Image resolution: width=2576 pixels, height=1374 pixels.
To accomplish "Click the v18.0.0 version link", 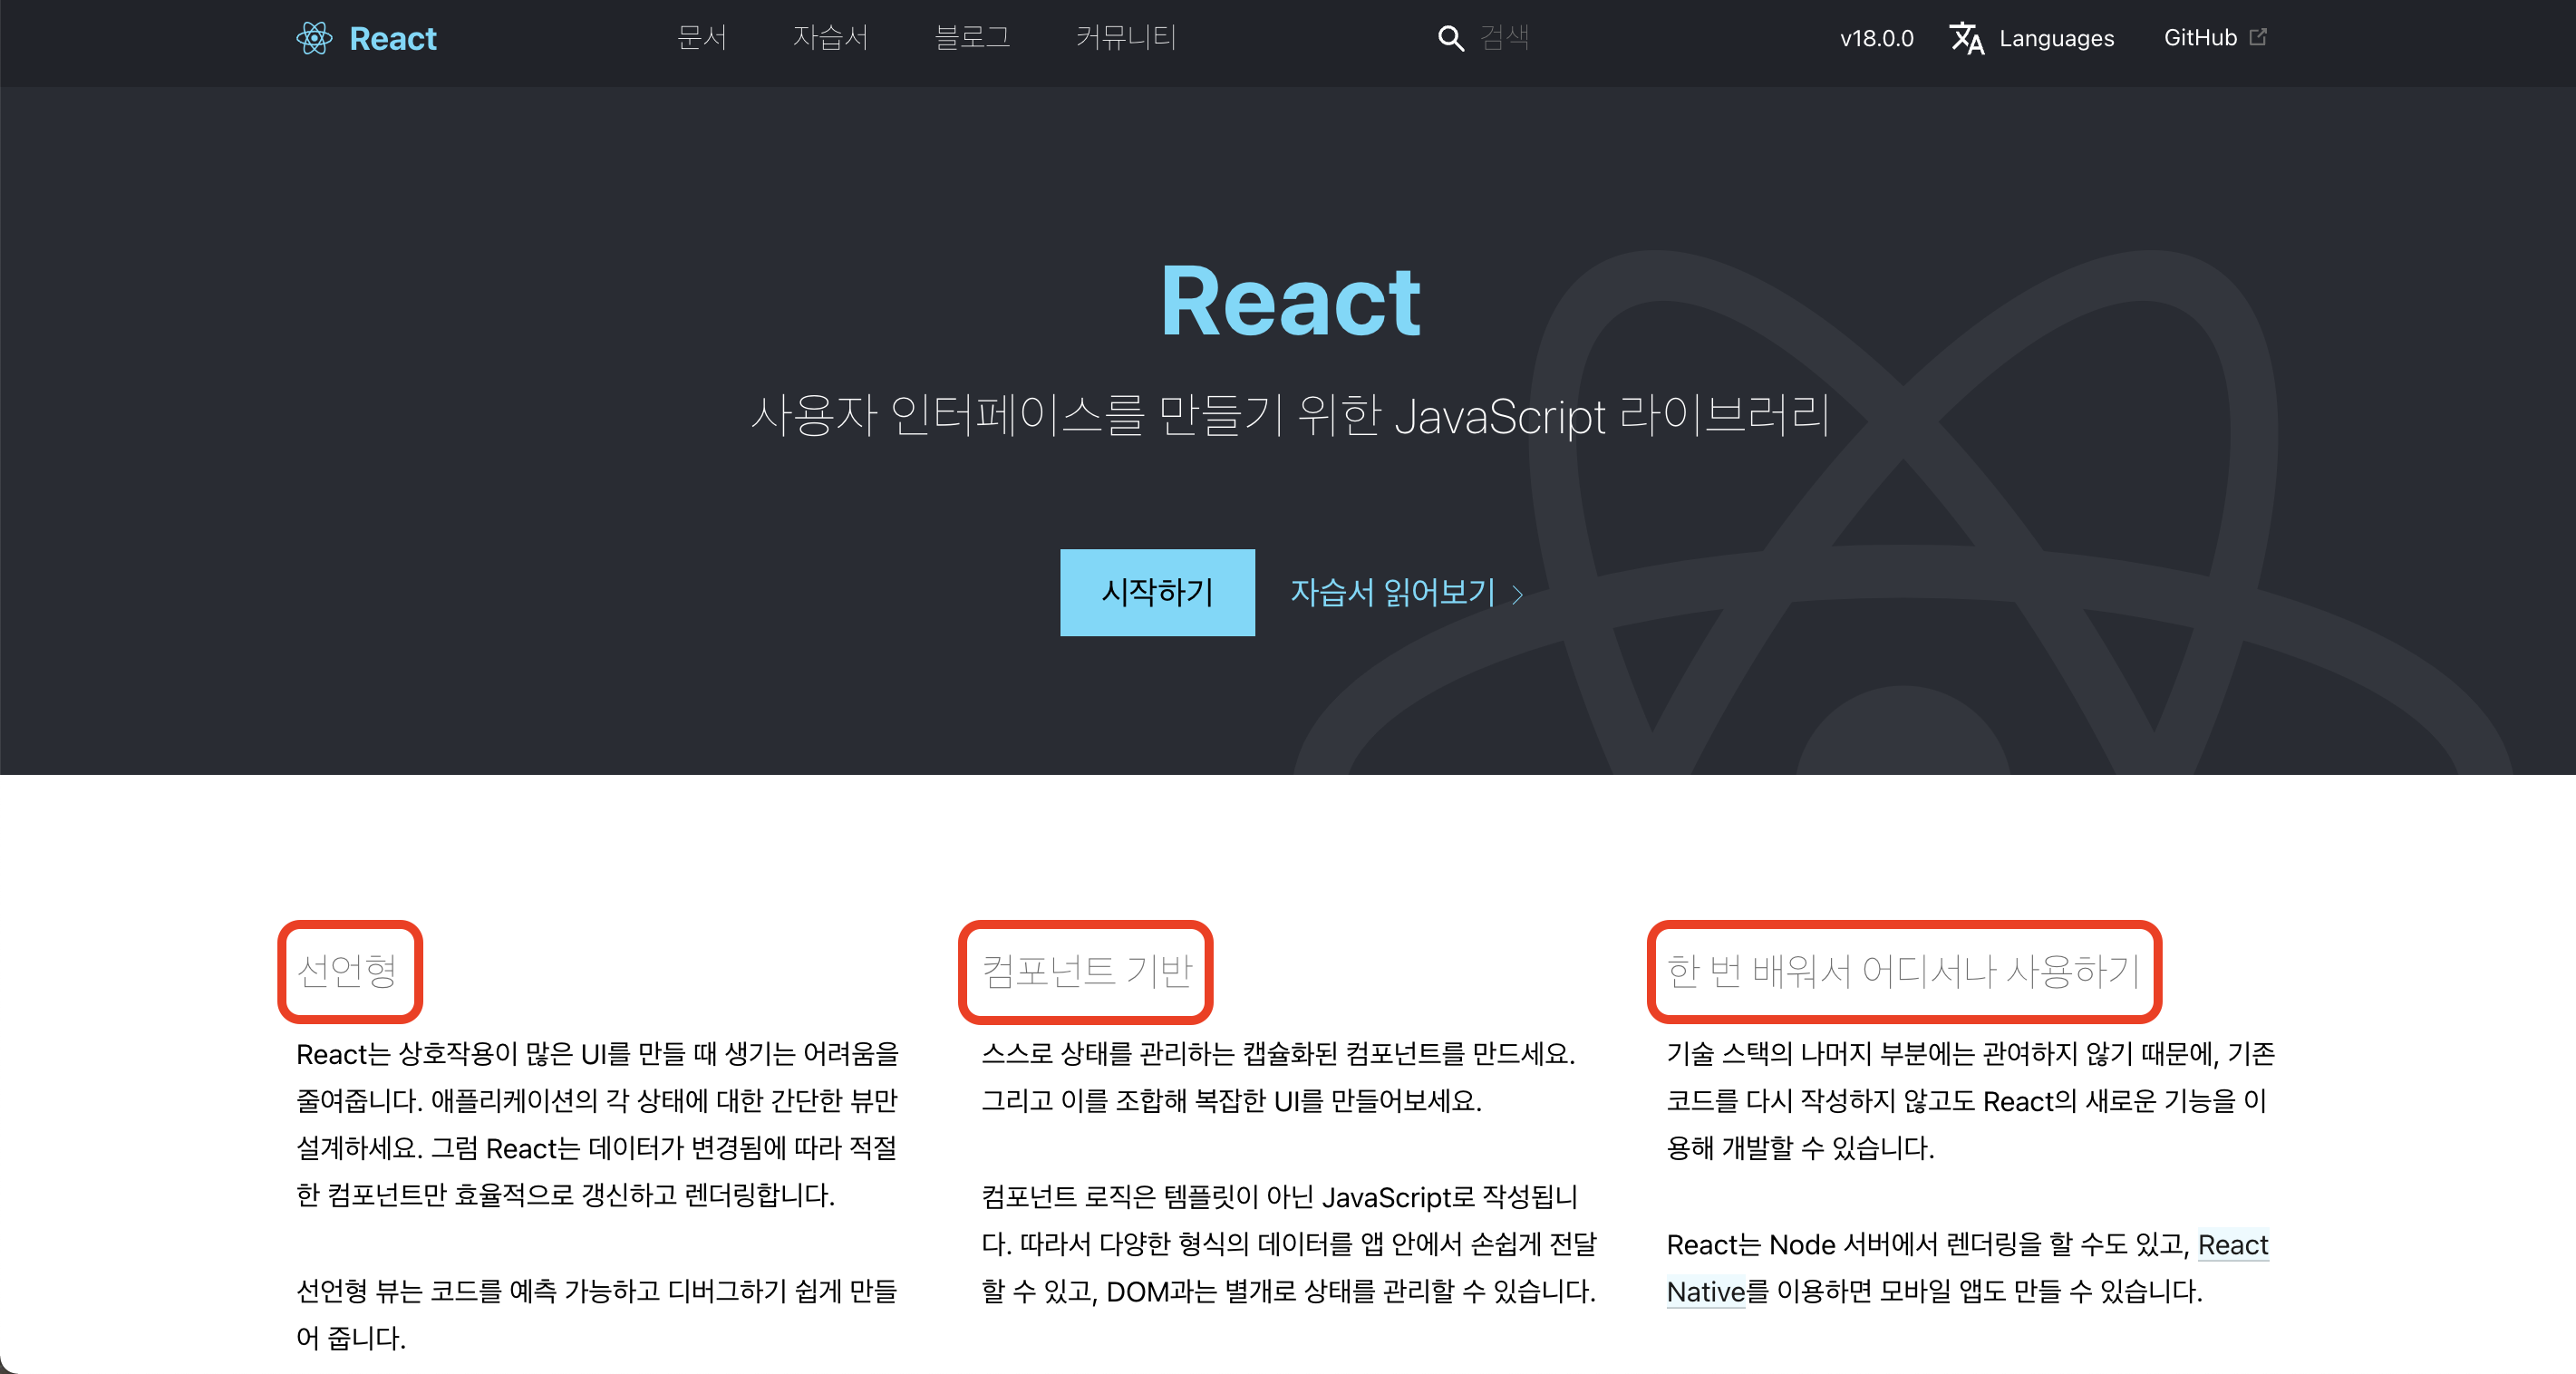I will tap(1876, 38).
